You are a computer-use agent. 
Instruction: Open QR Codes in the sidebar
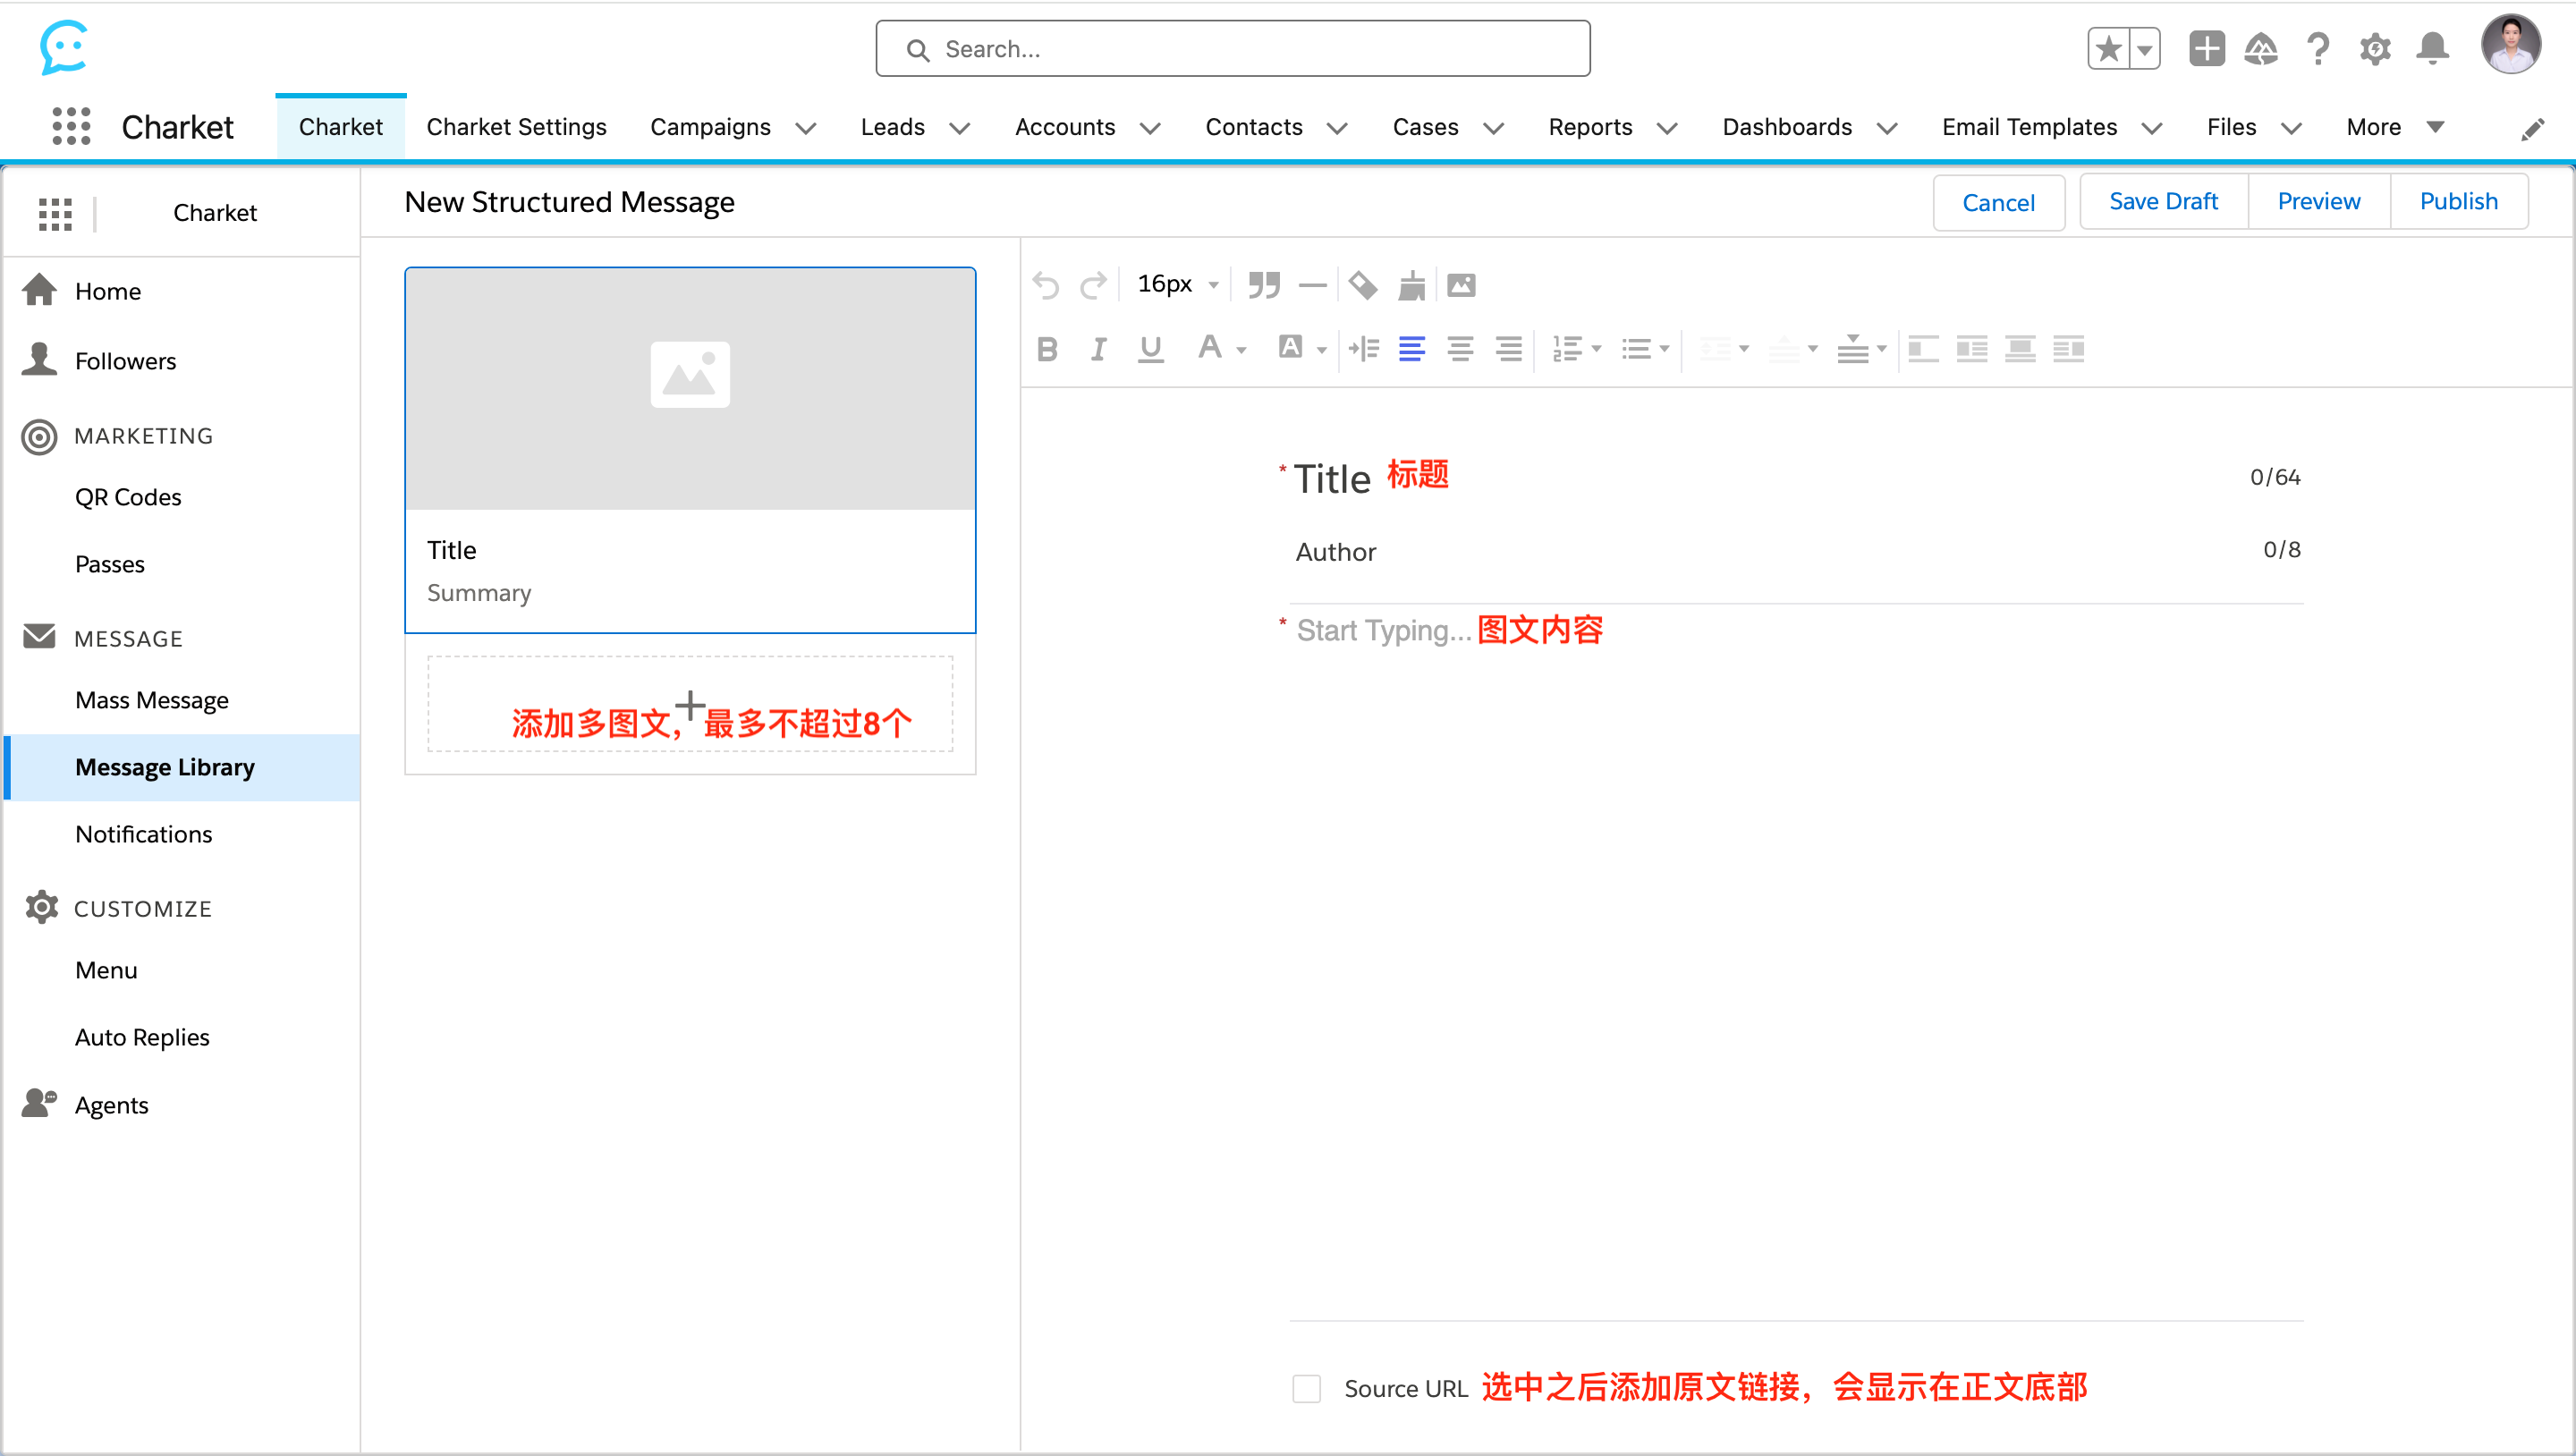pos(128,497)
